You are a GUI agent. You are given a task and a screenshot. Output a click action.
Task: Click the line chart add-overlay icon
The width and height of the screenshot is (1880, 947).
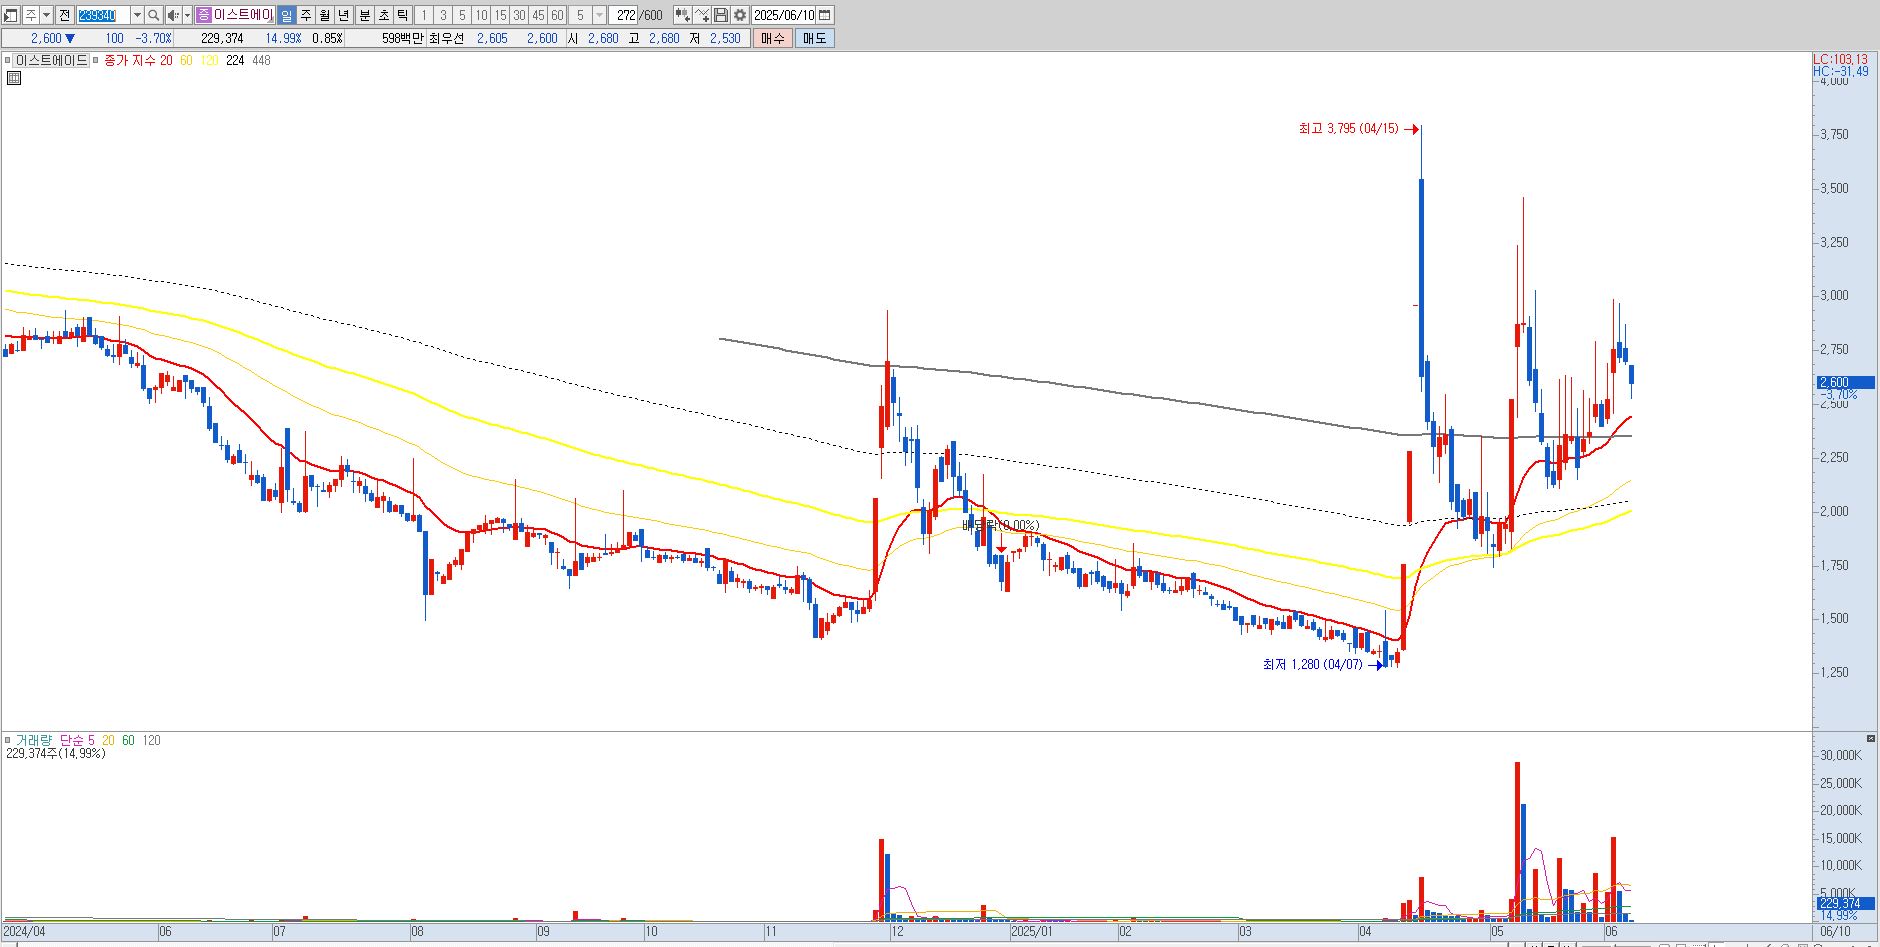(702, 15)
